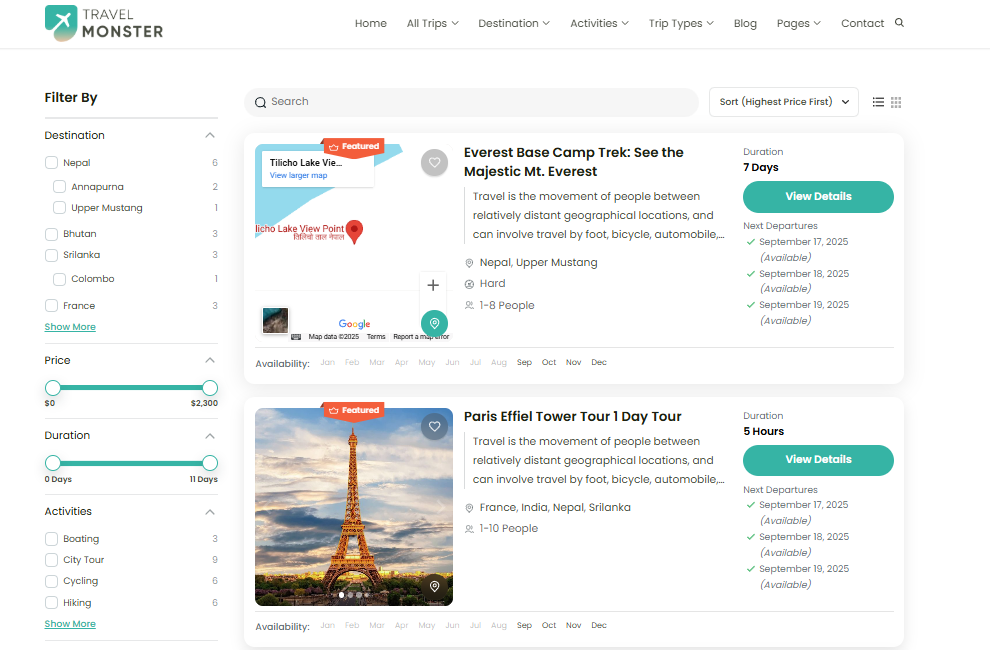990x650 pixels.
Task: Open the All Trips menu
Action: (432, 24)
